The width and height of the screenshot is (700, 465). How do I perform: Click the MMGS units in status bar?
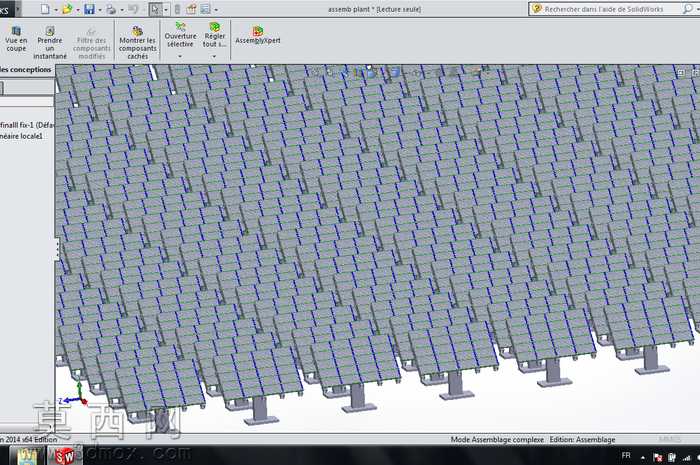pyautogui.click(x=669, y=440)
